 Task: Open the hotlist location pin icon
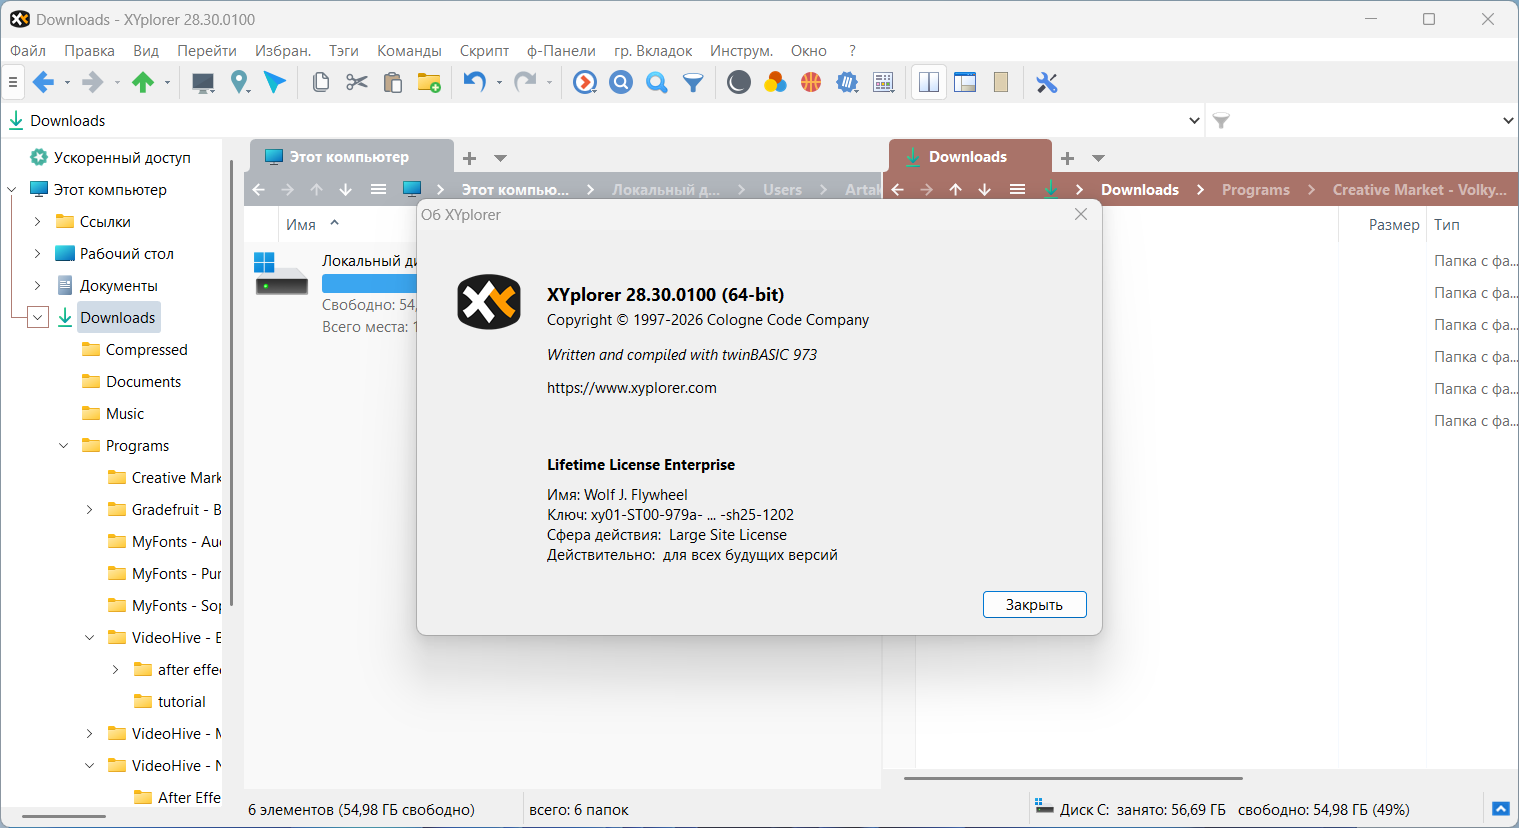coord(239,83)
